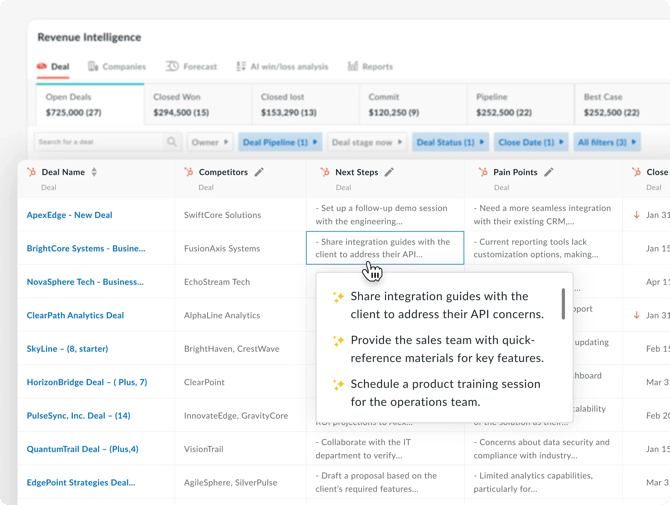670x505 pixels.
Task: Open the BrightCore Systems deal link
Action: coord(86,248)
